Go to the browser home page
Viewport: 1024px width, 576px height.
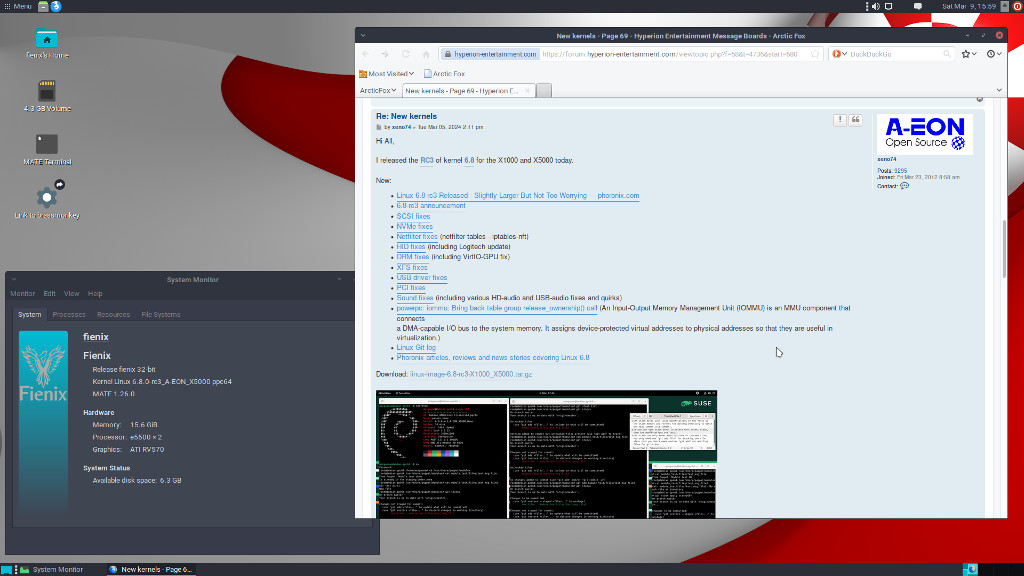[x=426, y=54]
